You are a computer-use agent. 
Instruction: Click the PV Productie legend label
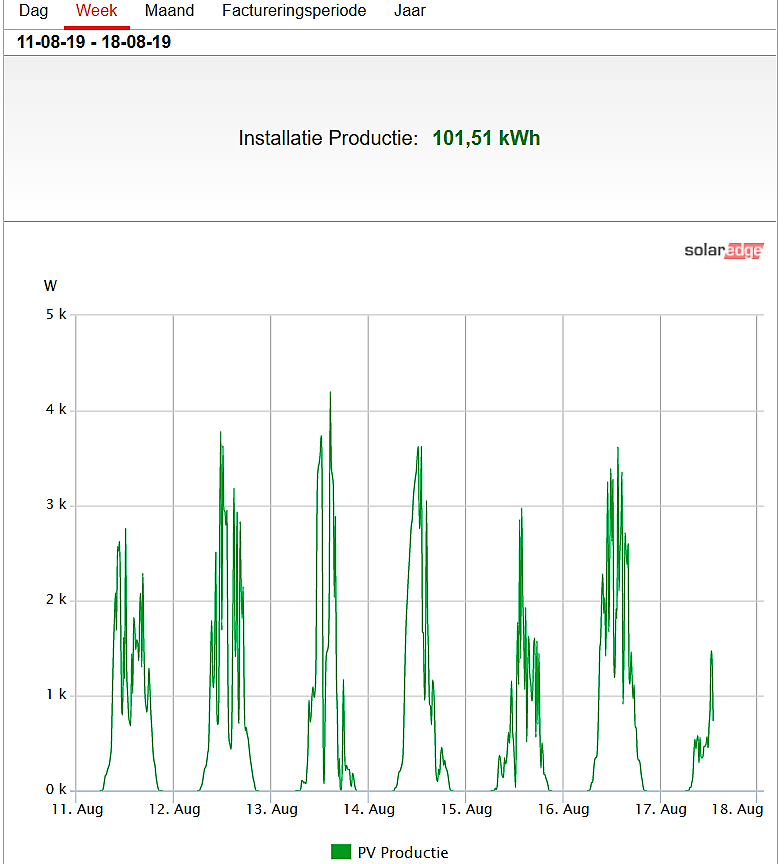pos(403,852)
